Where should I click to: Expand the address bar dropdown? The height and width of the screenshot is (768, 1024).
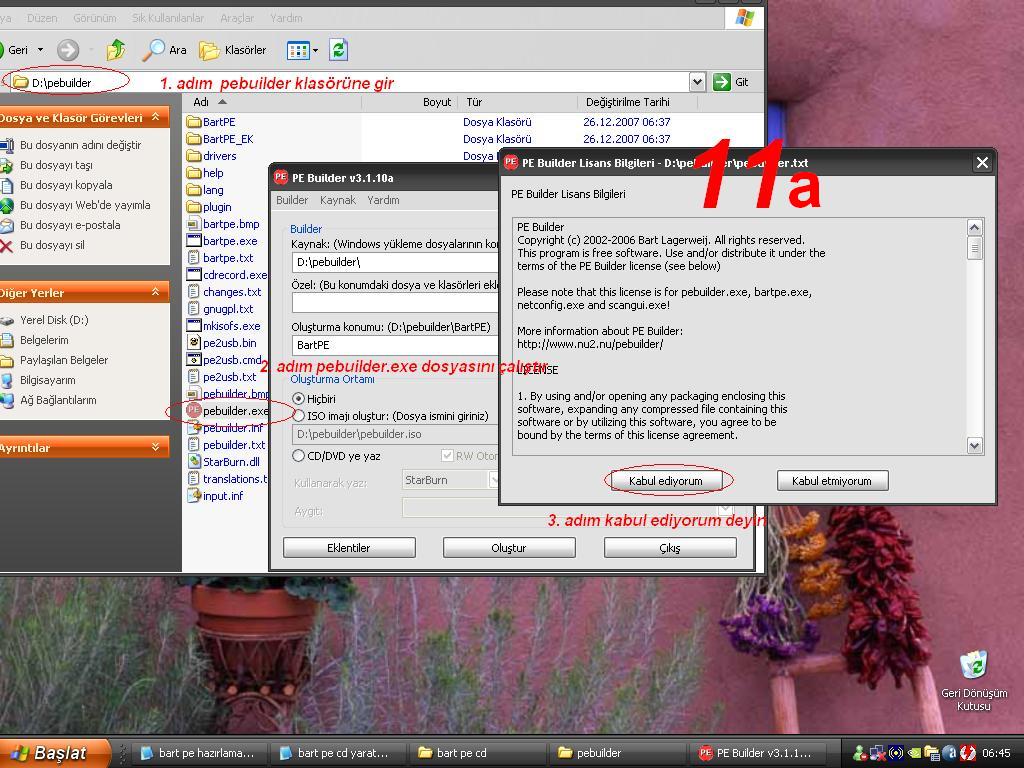point(697,82)
